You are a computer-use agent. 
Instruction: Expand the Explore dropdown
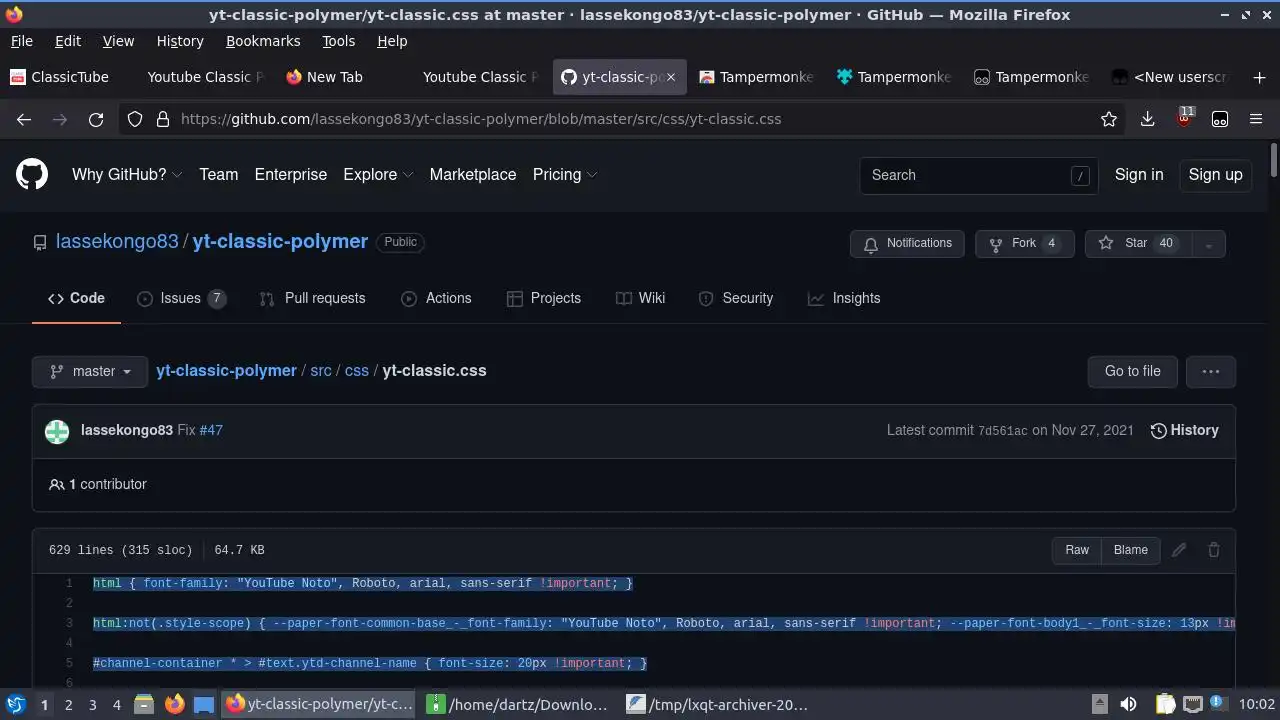pos(378,174)
